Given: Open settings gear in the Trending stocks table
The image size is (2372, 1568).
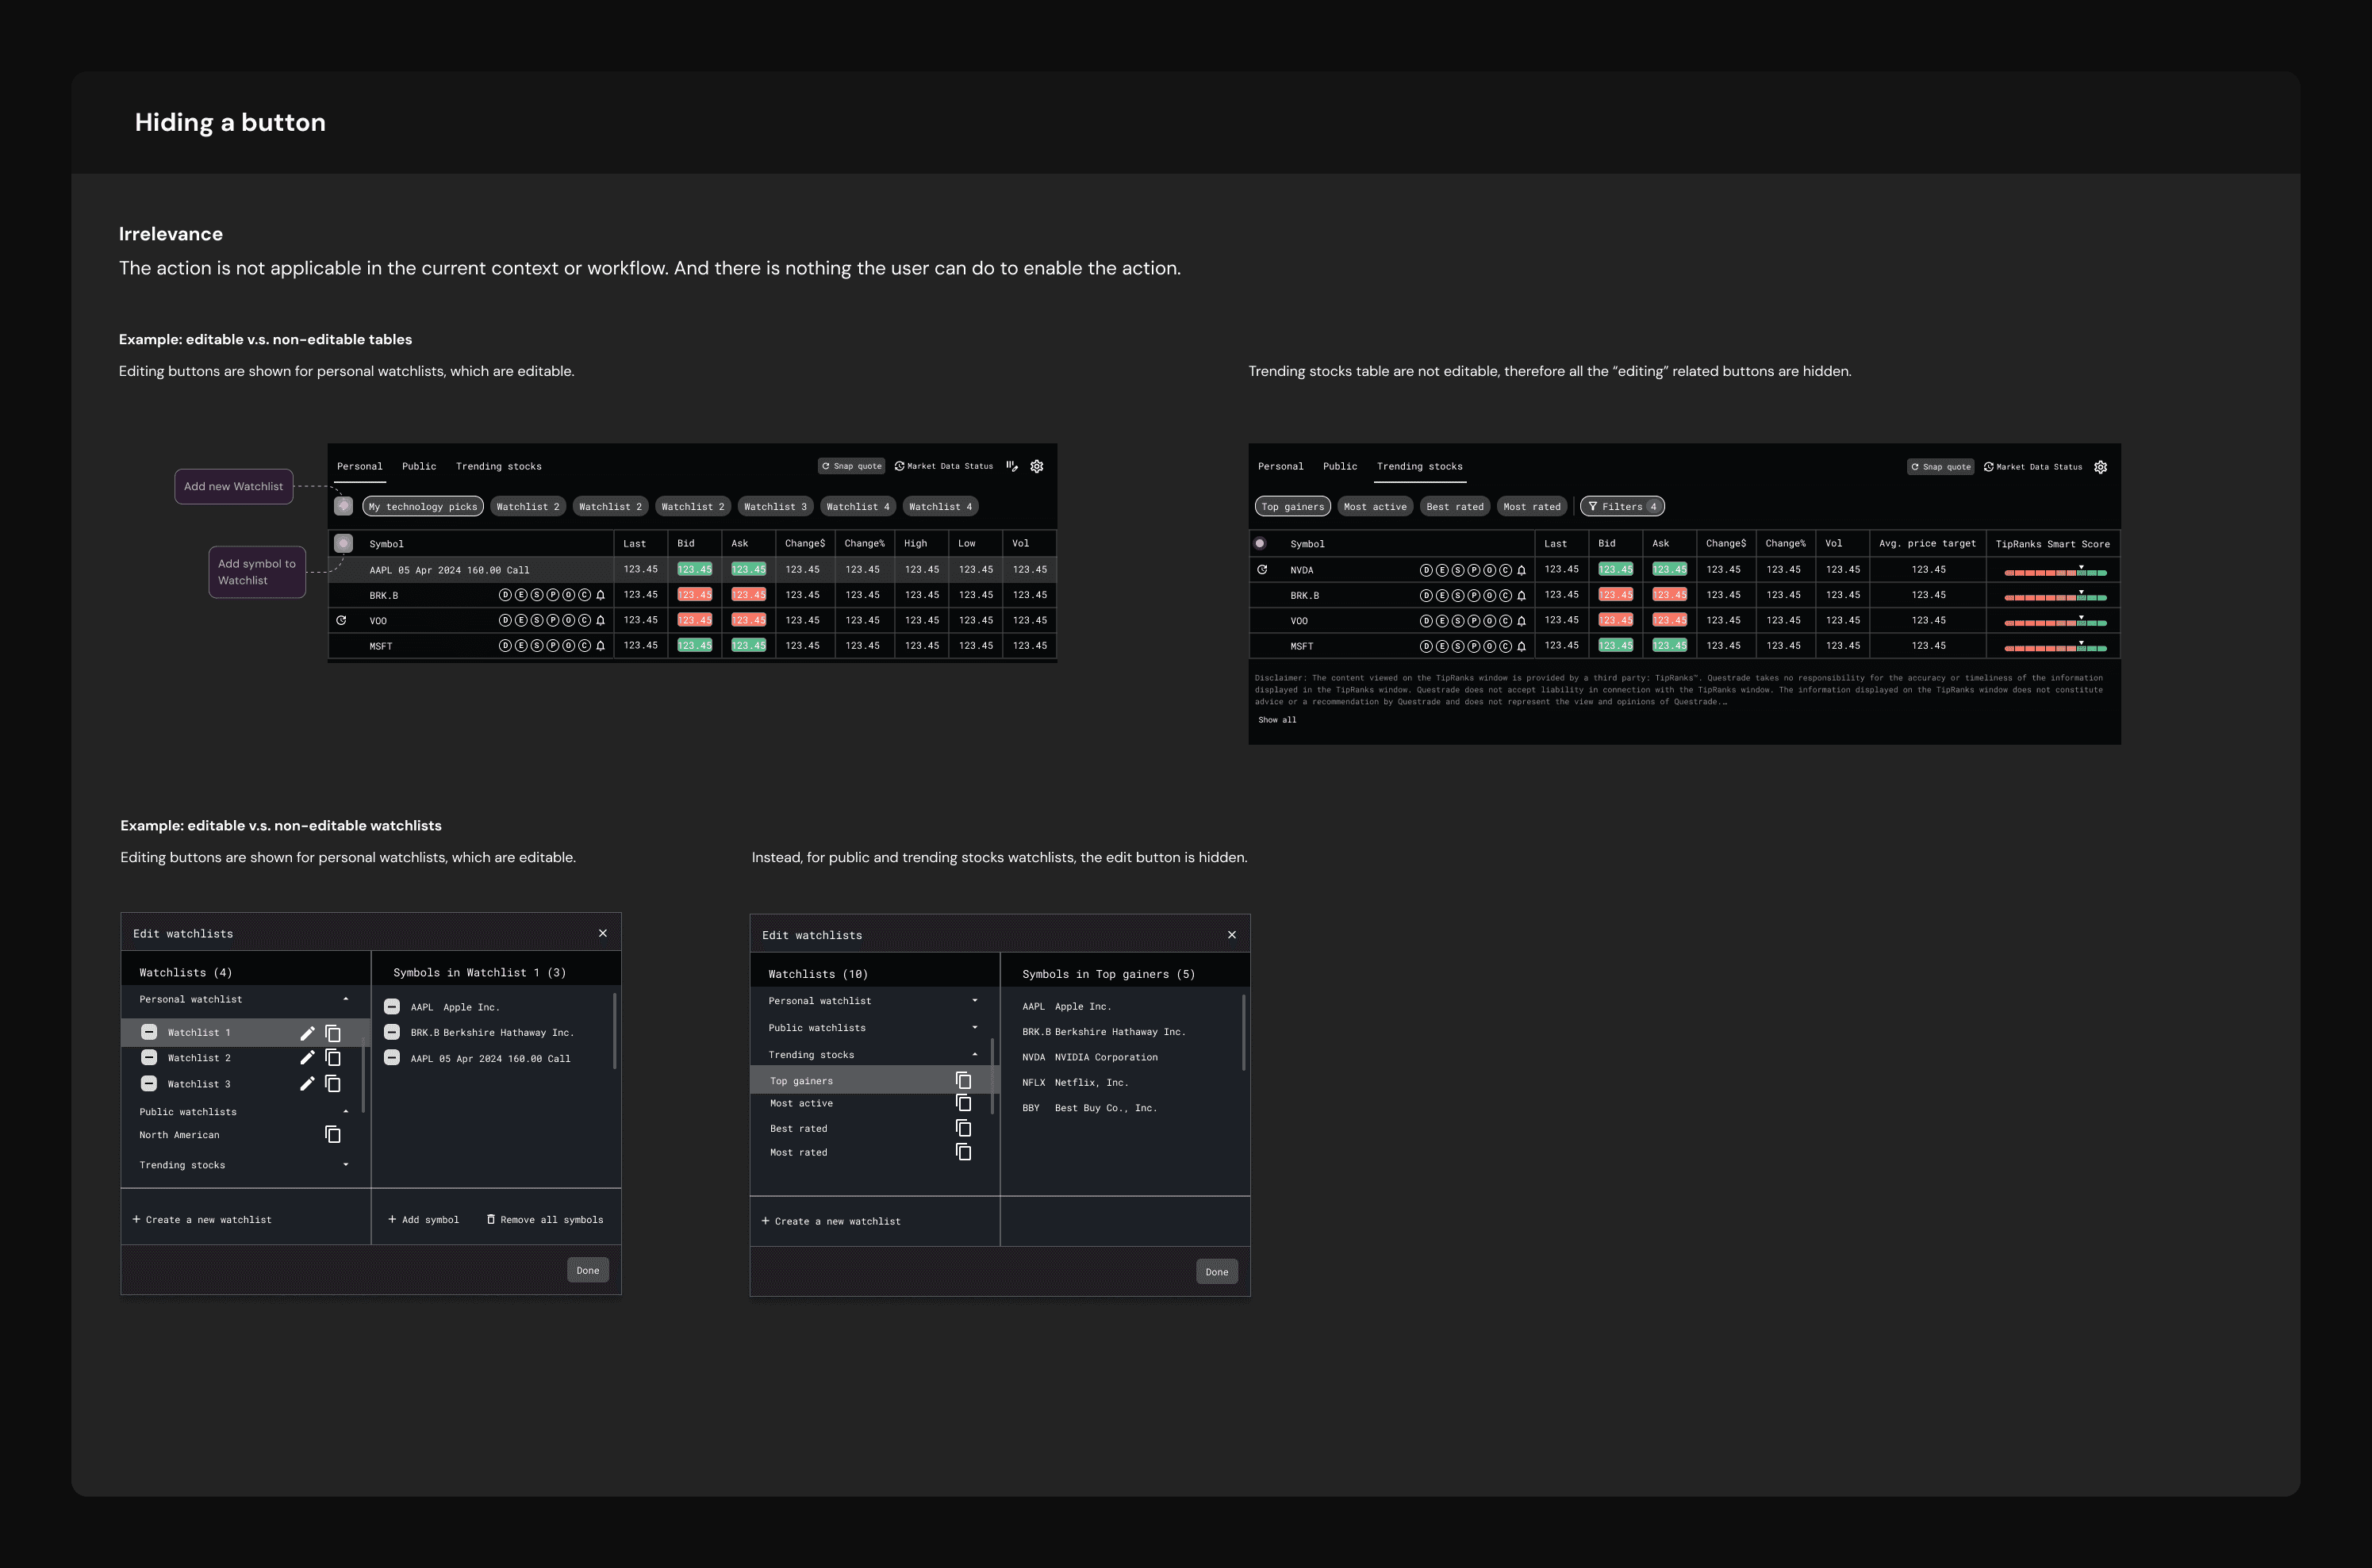Looking at the screenshot, I should click(2100, 467).
